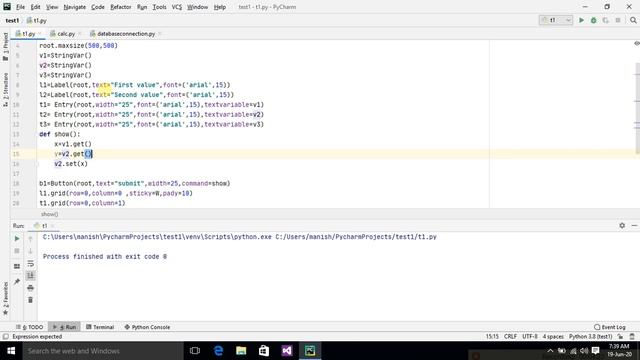Open the Event Log
Screen dimensions: 640x360
point(610,327)
